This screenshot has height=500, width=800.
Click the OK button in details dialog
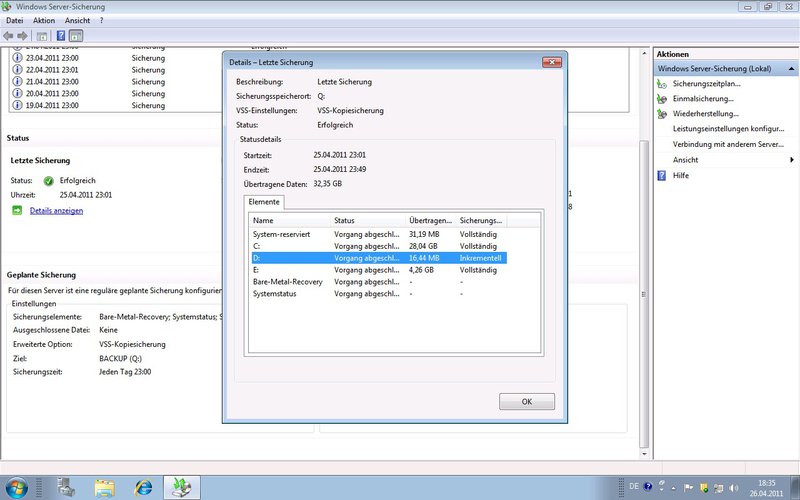[527, 402]
